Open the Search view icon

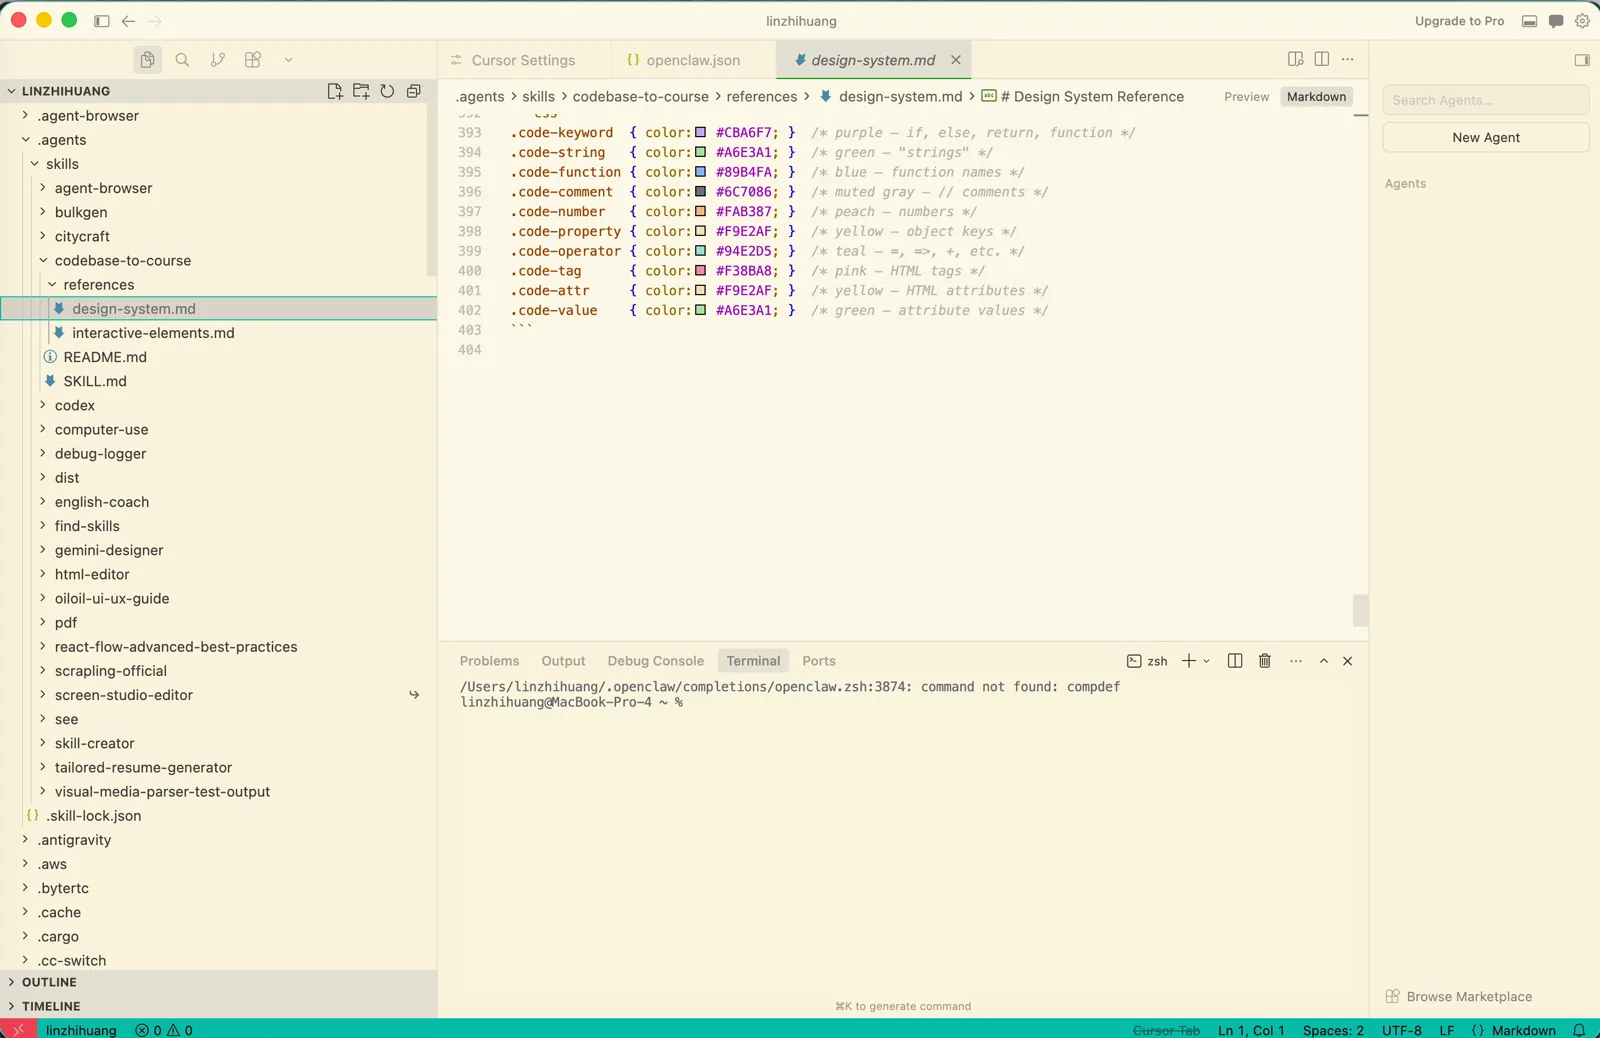click(x=182, y=60)
